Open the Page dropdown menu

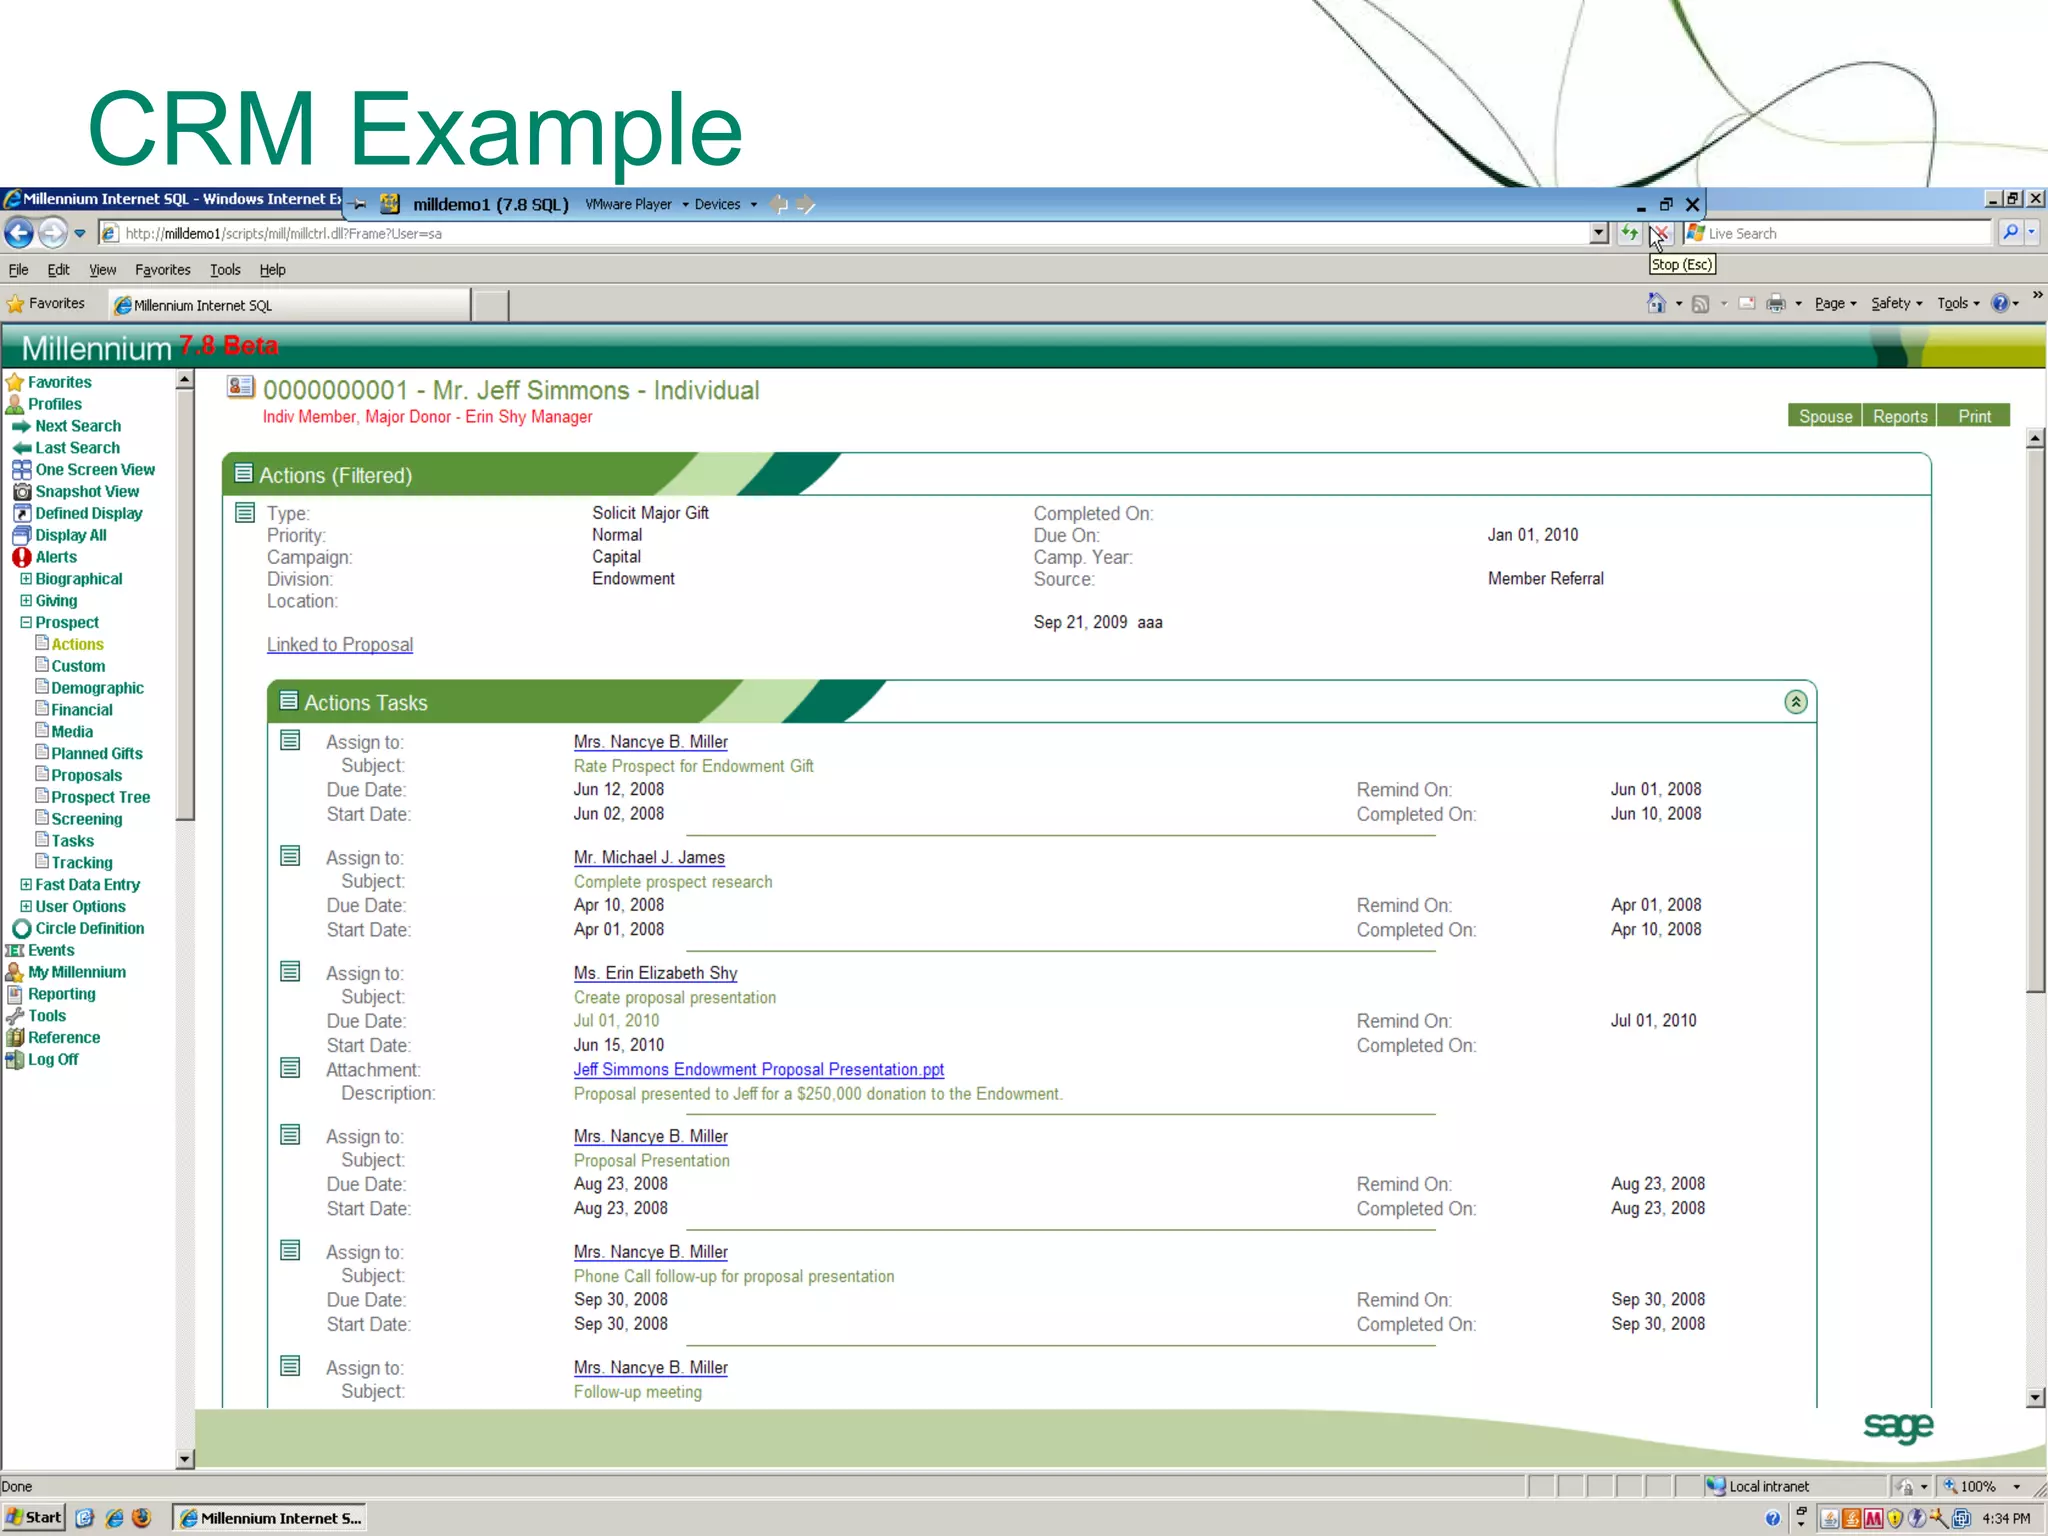click(1835, 304)
